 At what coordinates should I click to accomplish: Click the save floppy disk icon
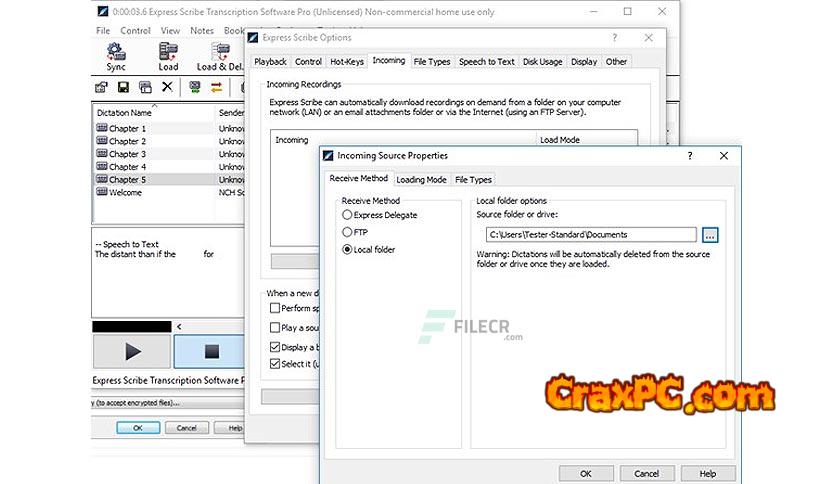[123, 87]
